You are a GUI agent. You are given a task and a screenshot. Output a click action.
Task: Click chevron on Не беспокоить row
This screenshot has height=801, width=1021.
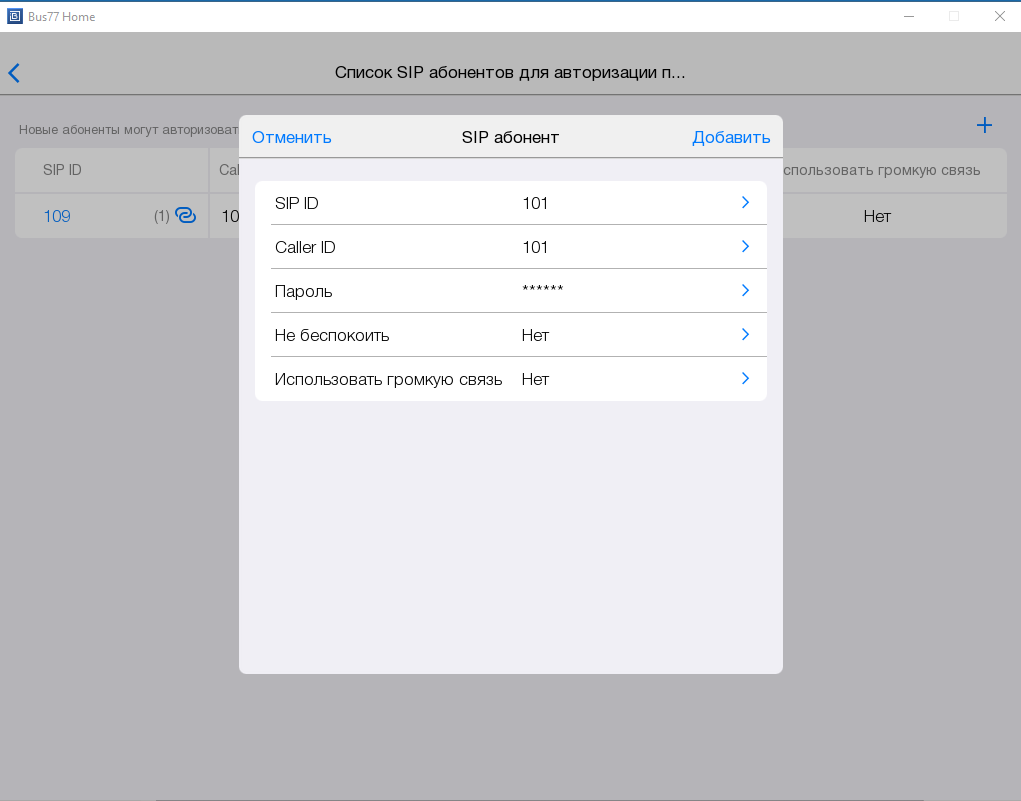coord(745,335)
